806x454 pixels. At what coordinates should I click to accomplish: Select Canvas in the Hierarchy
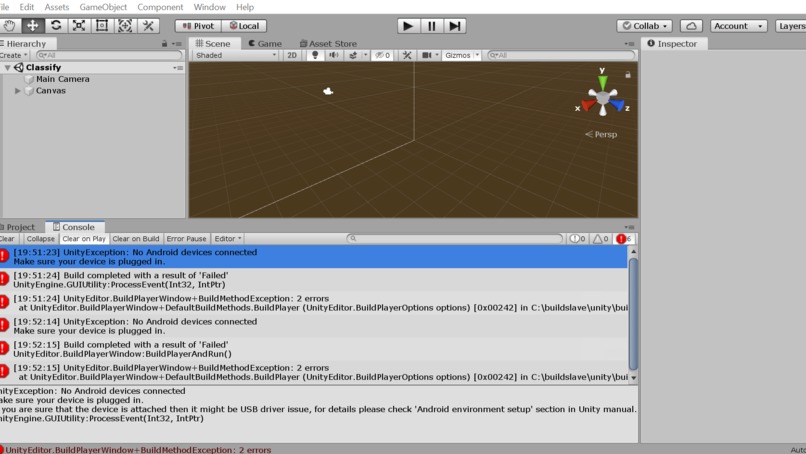[x=51, y=90]
